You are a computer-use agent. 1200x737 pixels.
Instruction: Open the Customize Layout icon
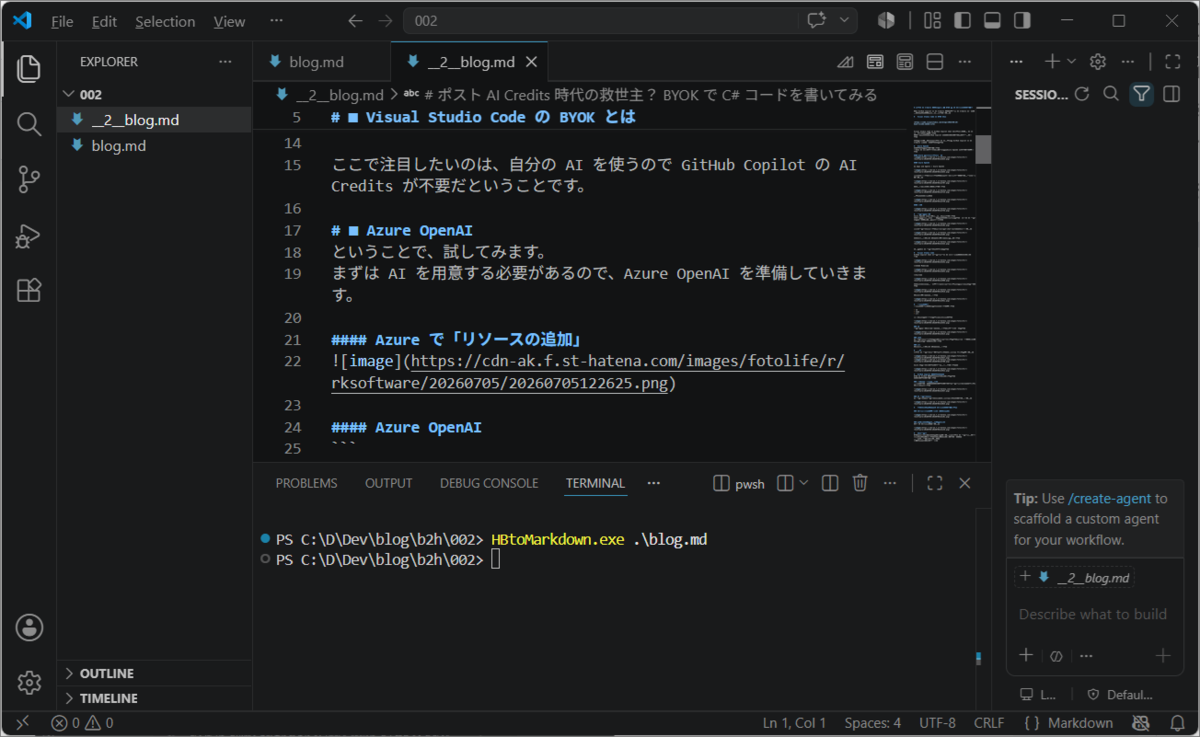tap(932, 21)
